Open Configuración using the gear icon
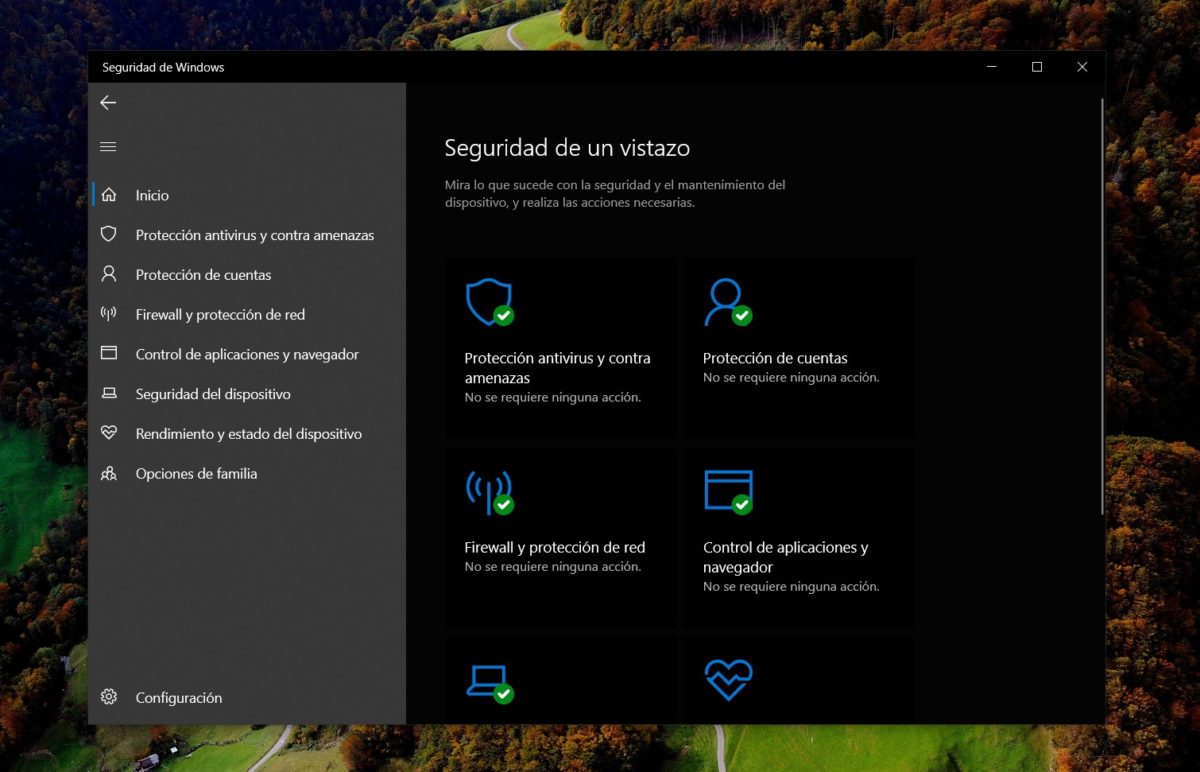The image size is (1200, 772). tap(109, 697)
